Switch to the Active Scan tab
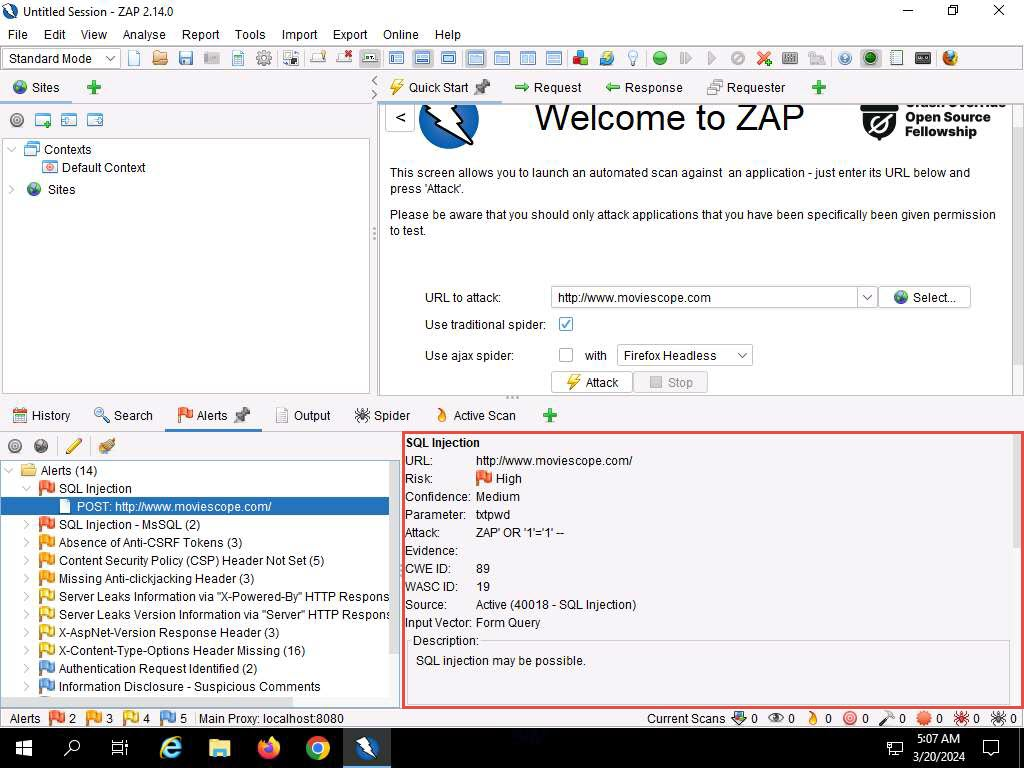1024x768 pixels. click(476, 415)
